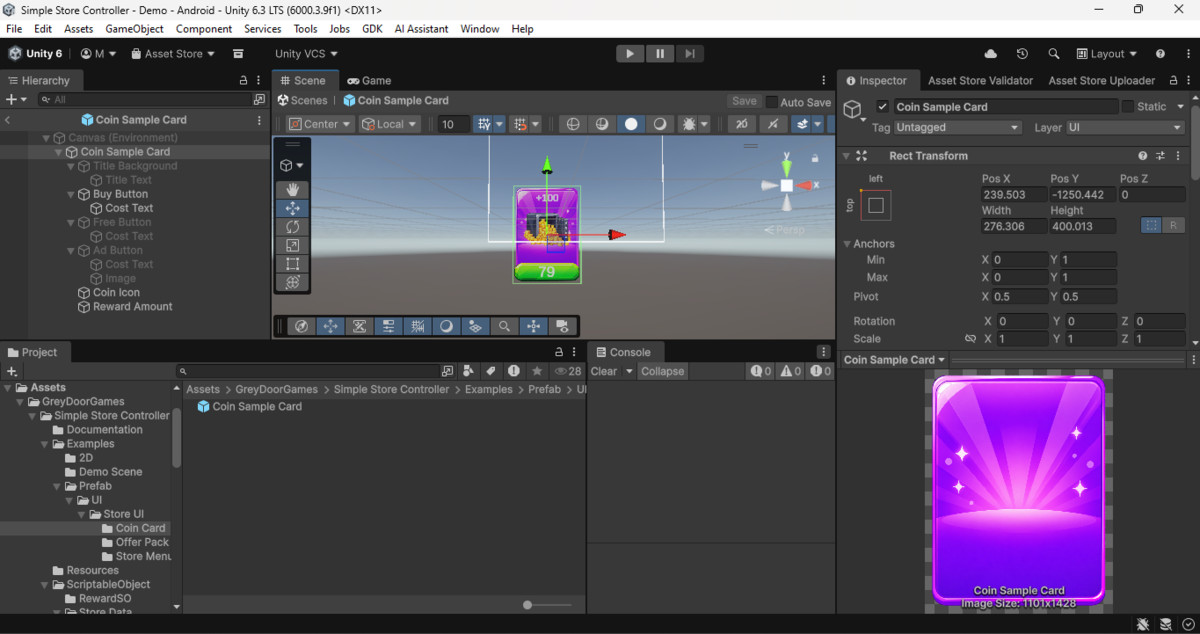Image resolution: width=1200 pixels, height=634 pixels.
Task: Click the Console Clear button
Action: pos(604,371)
